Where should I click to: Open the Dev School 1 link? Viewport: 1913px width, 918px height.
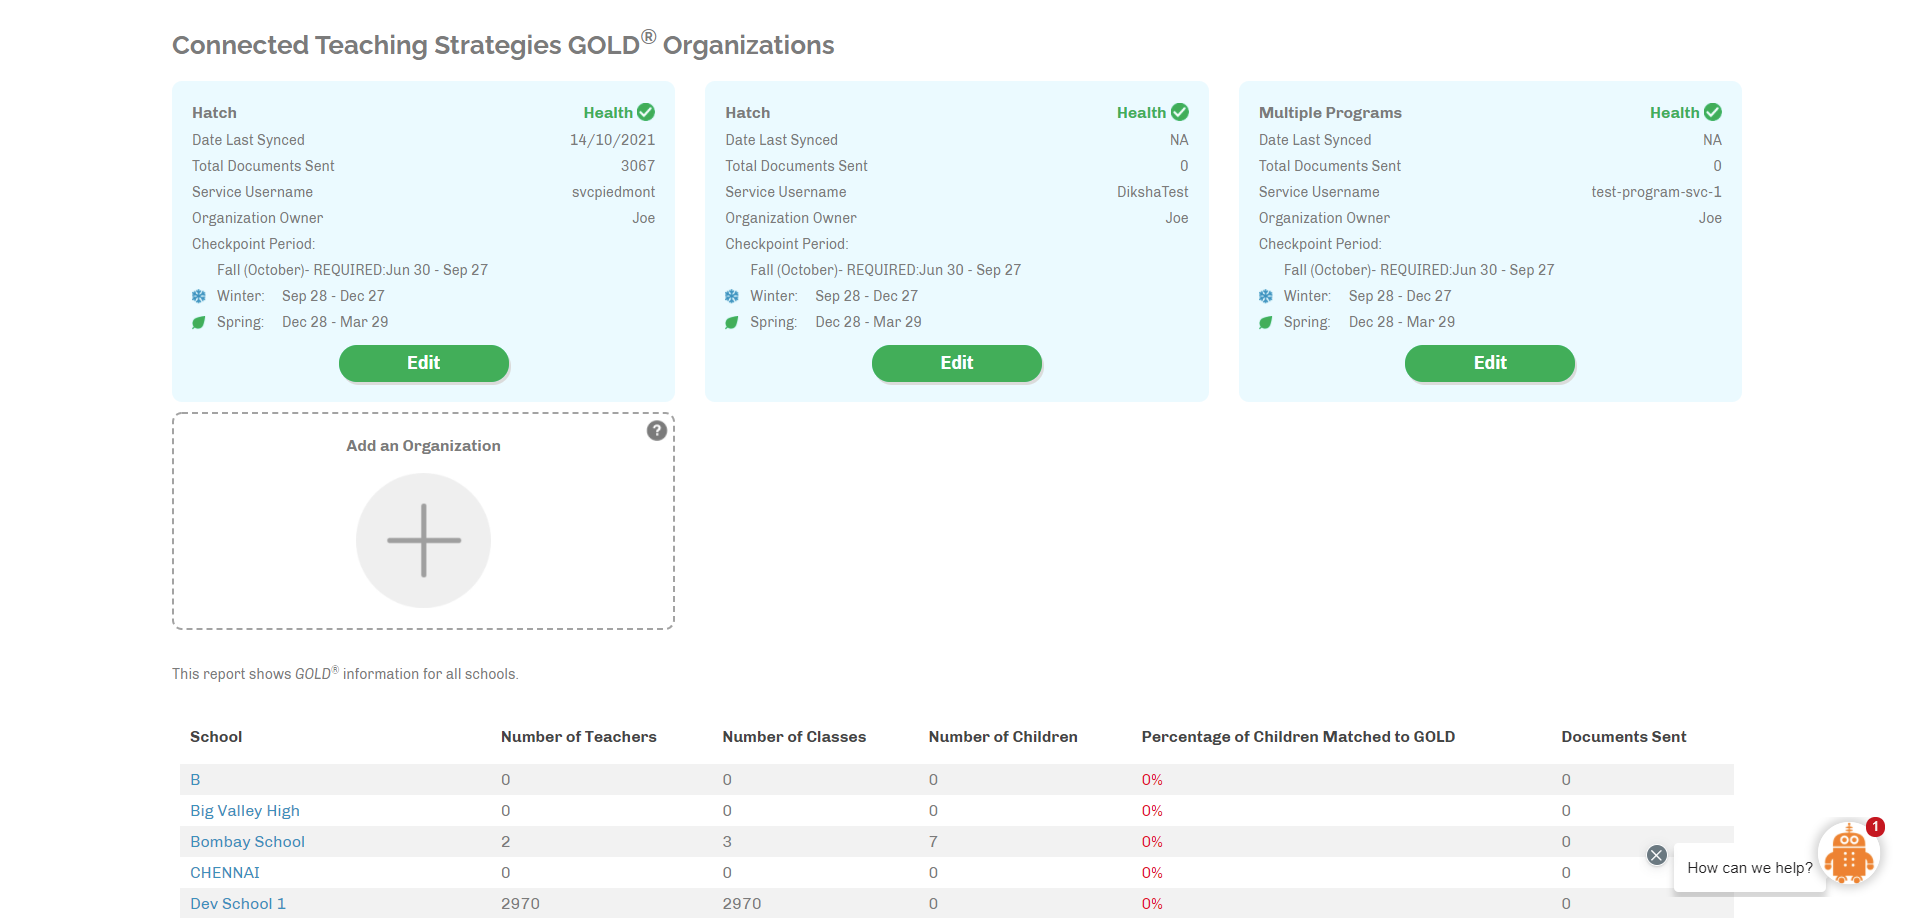click(x=238, y=904)
